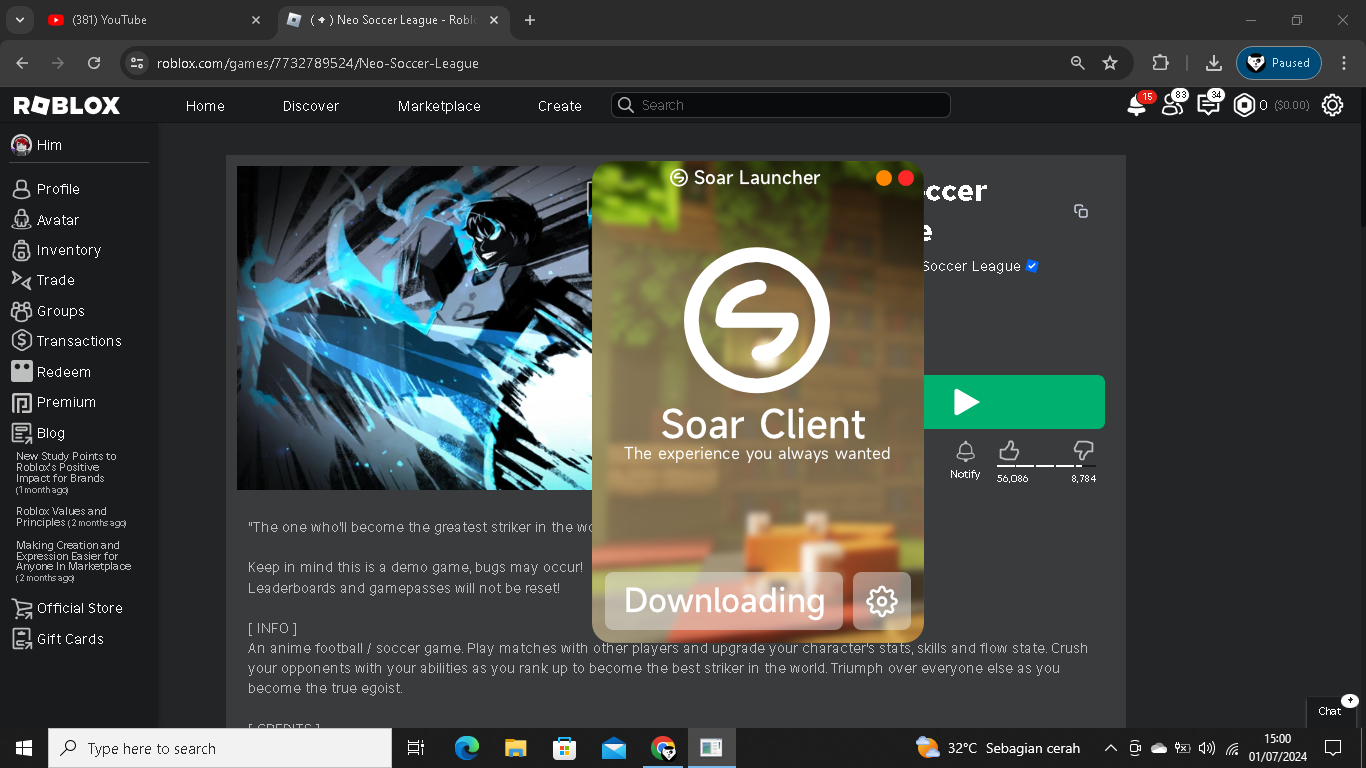Viewport: 1366px width, 768px height.
Task: Open Soar Launcher settings gear
Action: pos(882,601)
